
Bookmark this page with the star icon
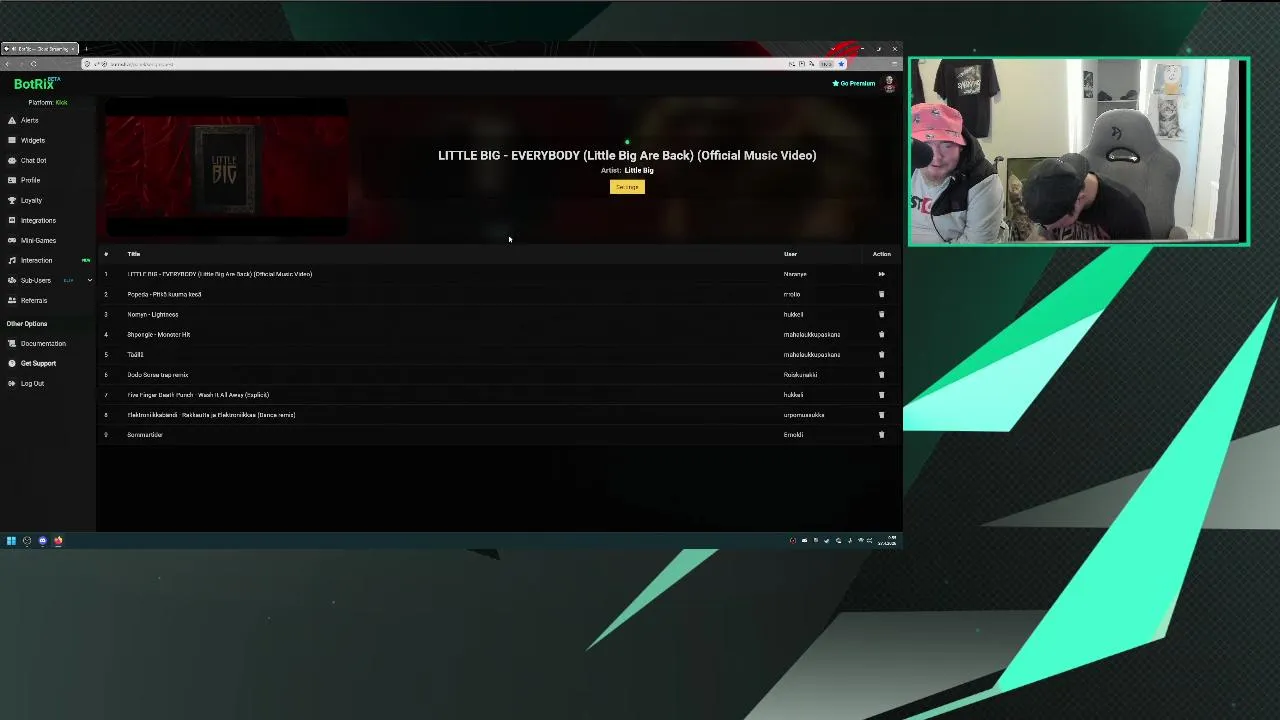tap(841, 64)
